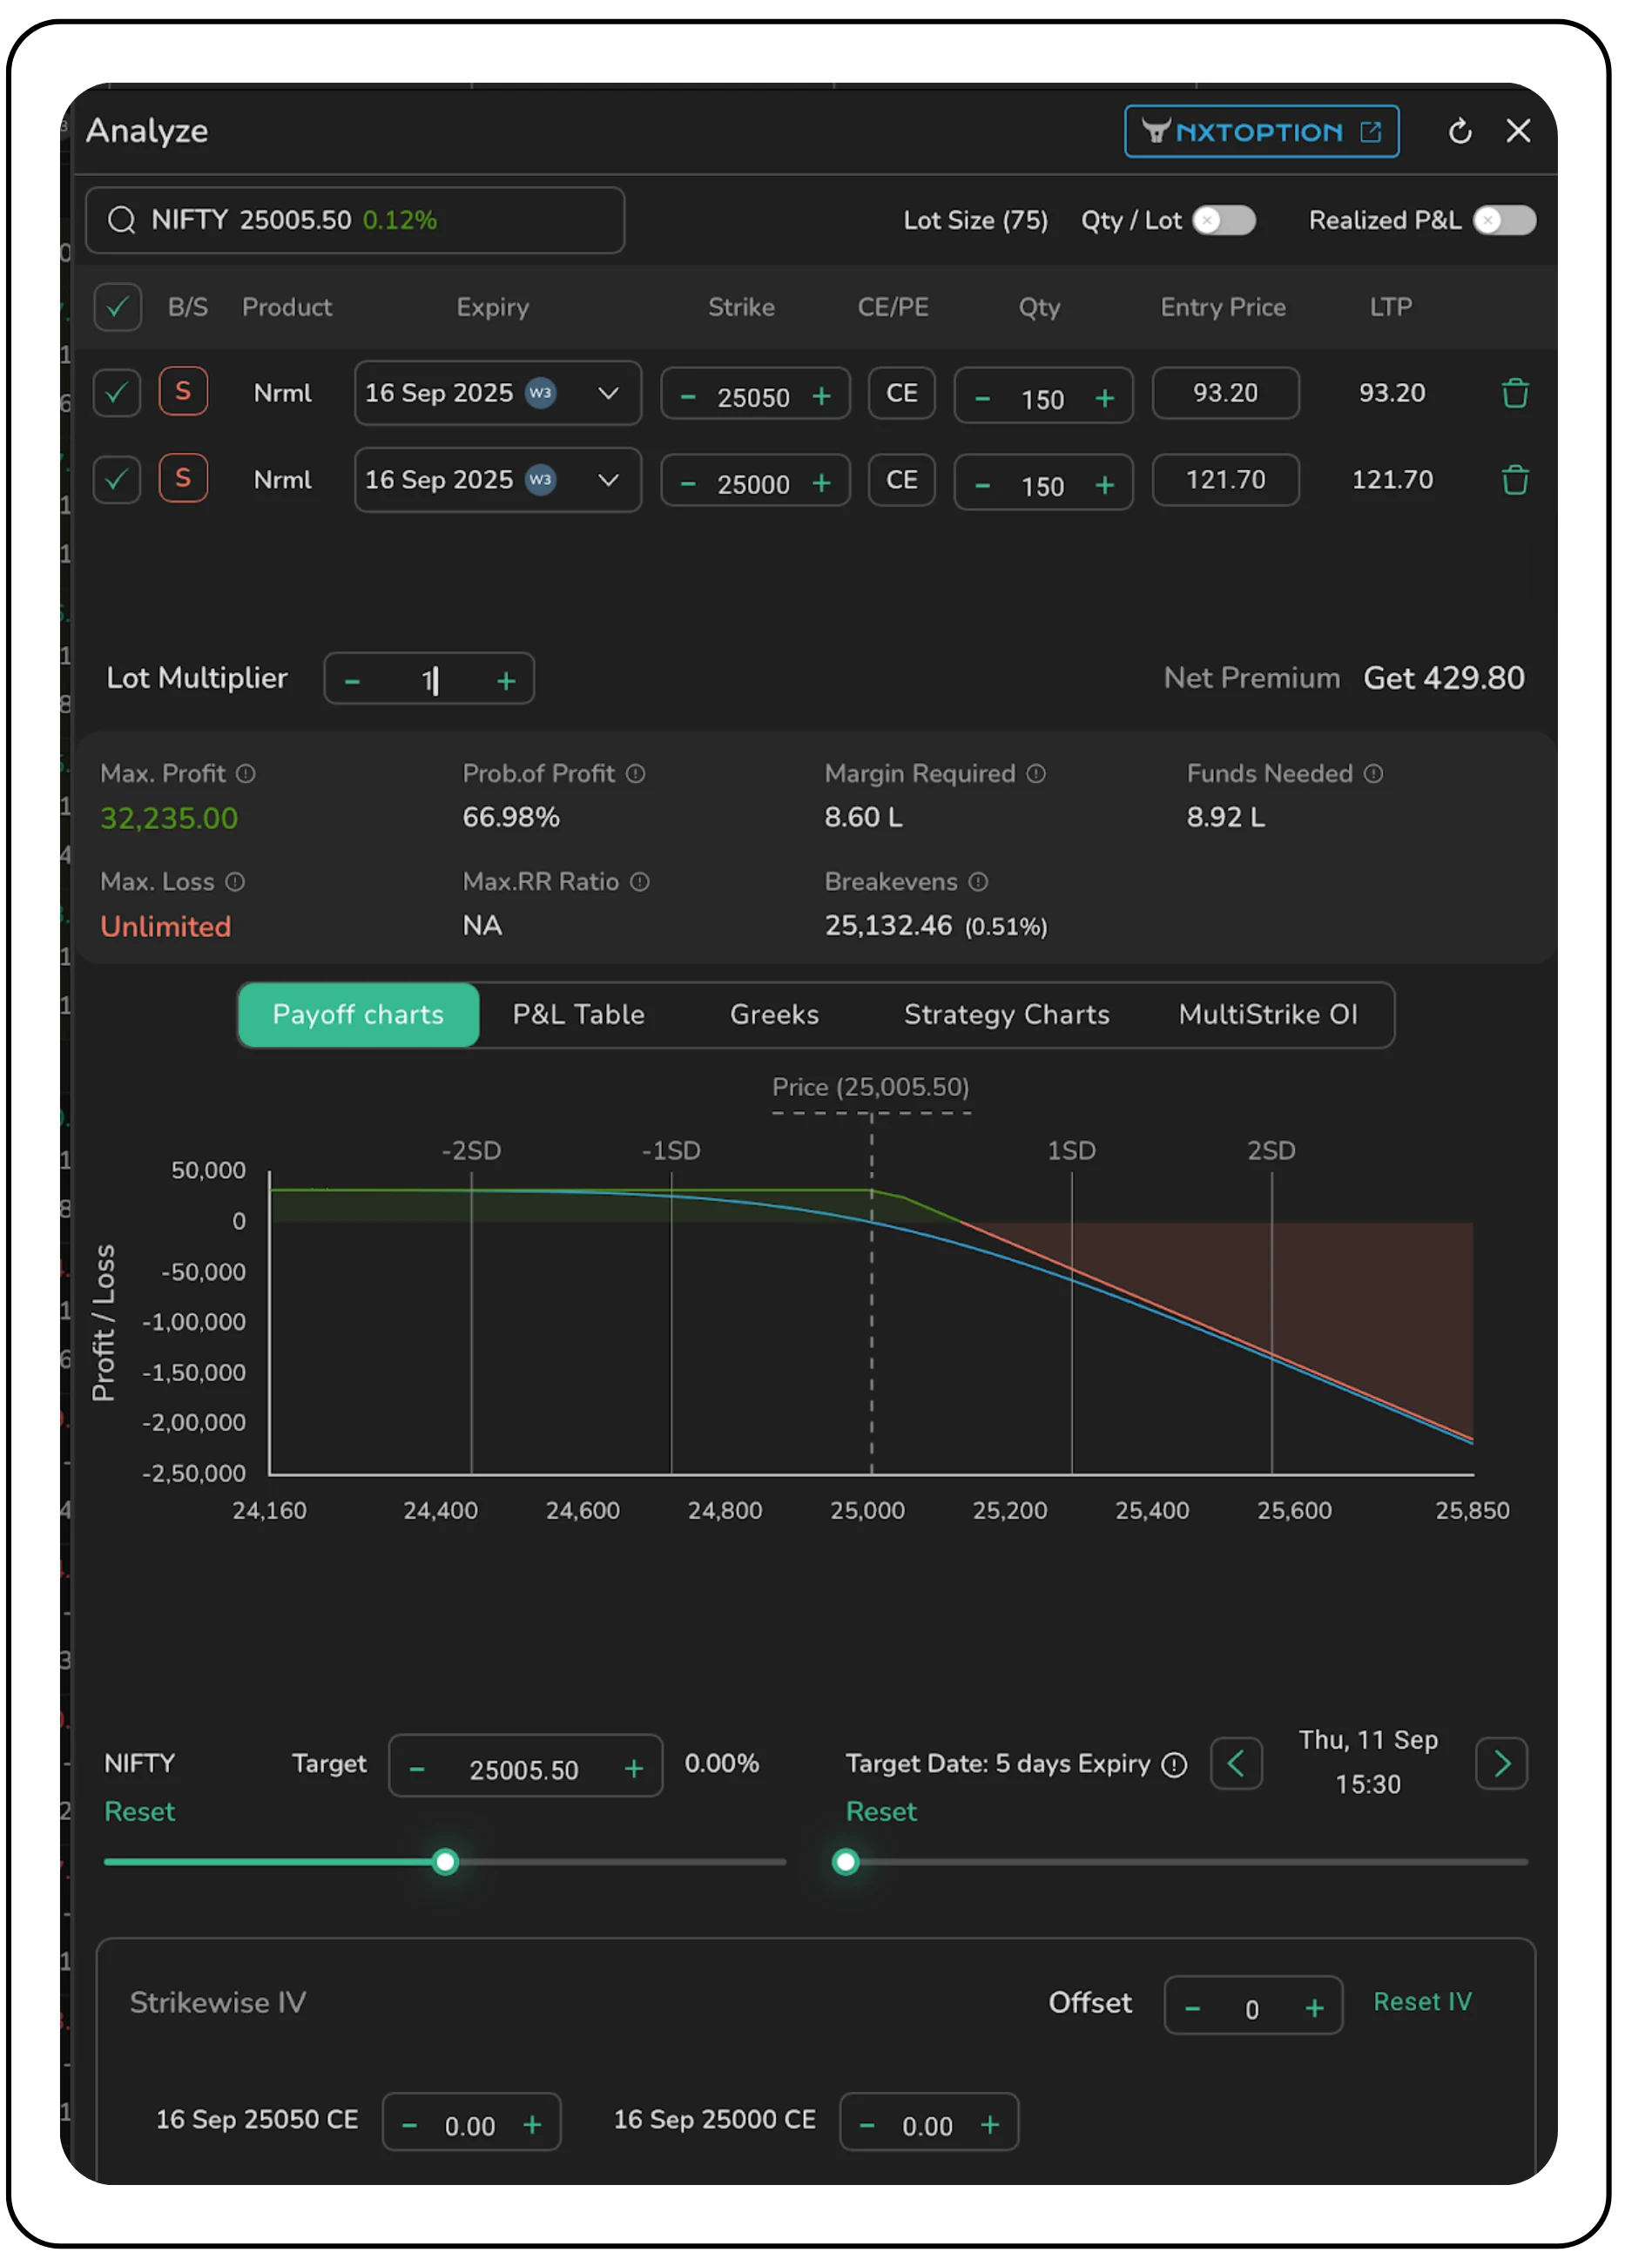Advance target date with right arrow

[1500, 1764]
